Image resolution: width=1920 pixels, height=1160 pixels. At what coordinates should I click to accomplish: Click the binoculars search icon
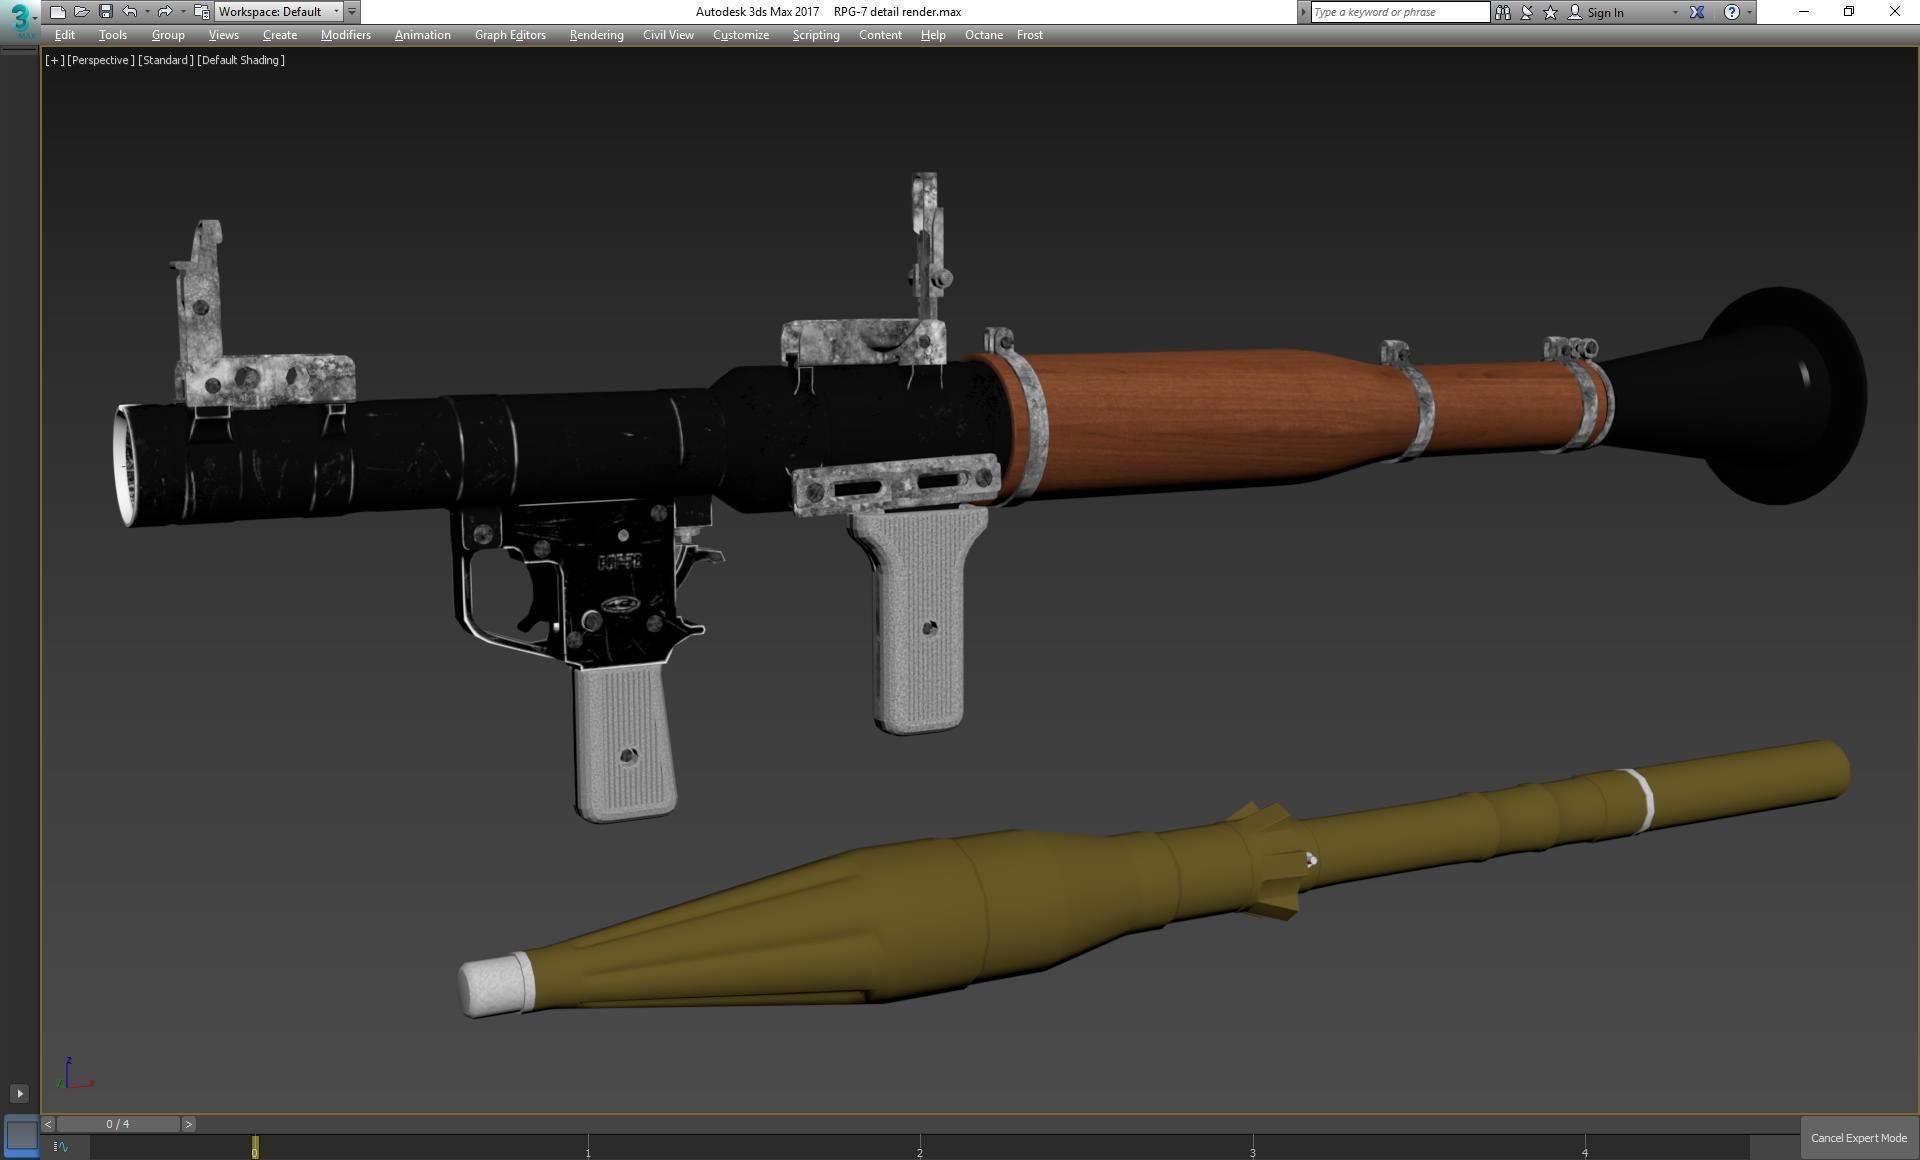click(x=1503, y=12)
